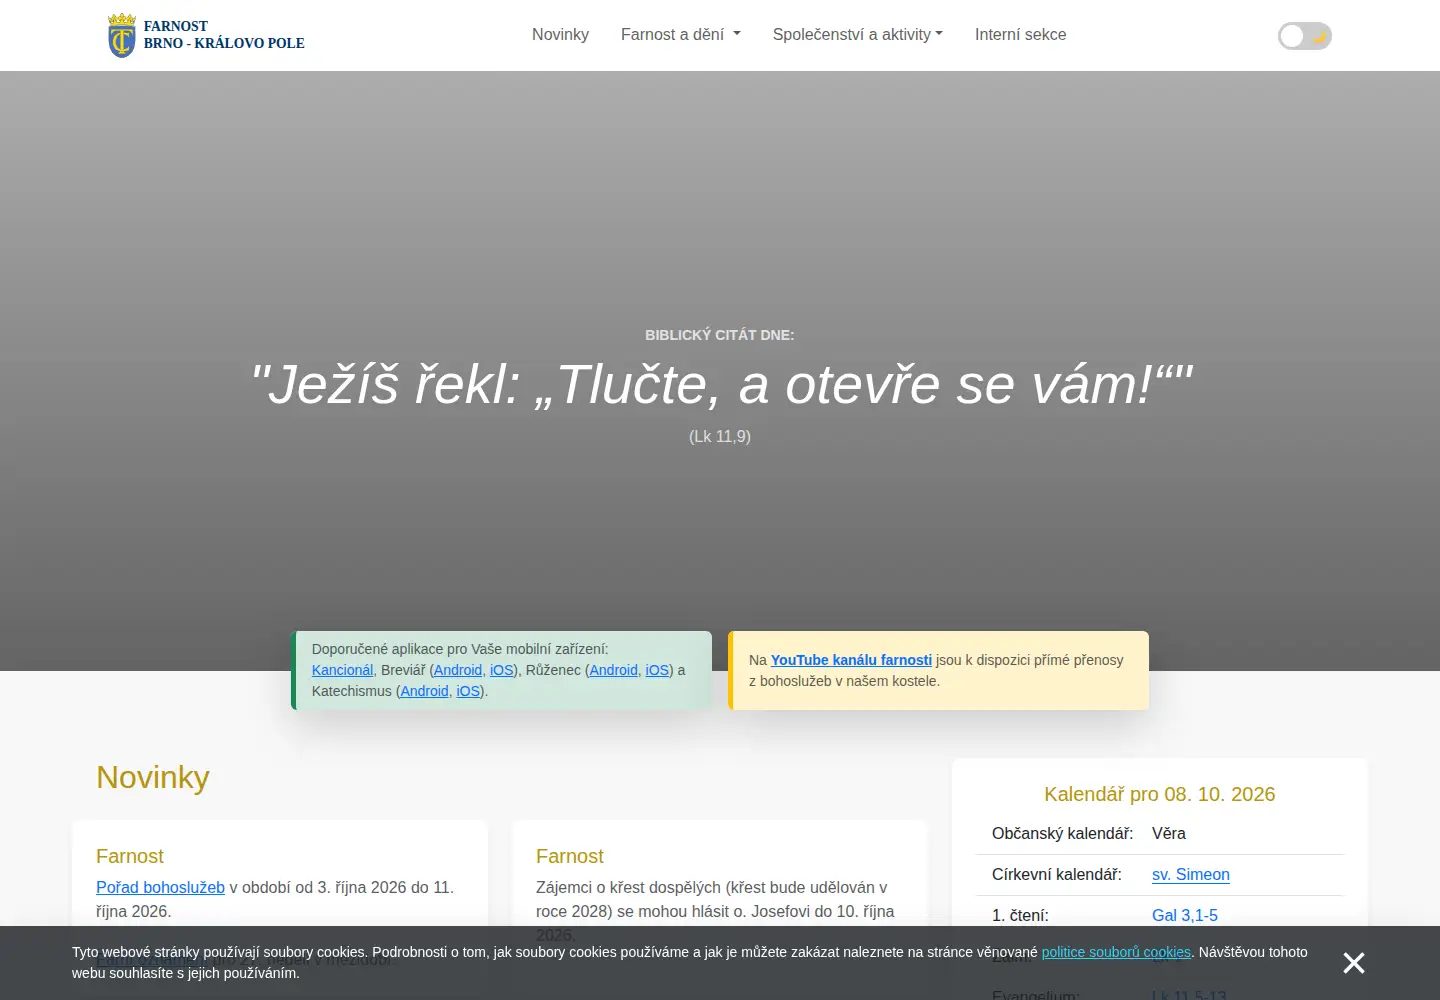Click Církevní kalendář label

coord(1057,875)
